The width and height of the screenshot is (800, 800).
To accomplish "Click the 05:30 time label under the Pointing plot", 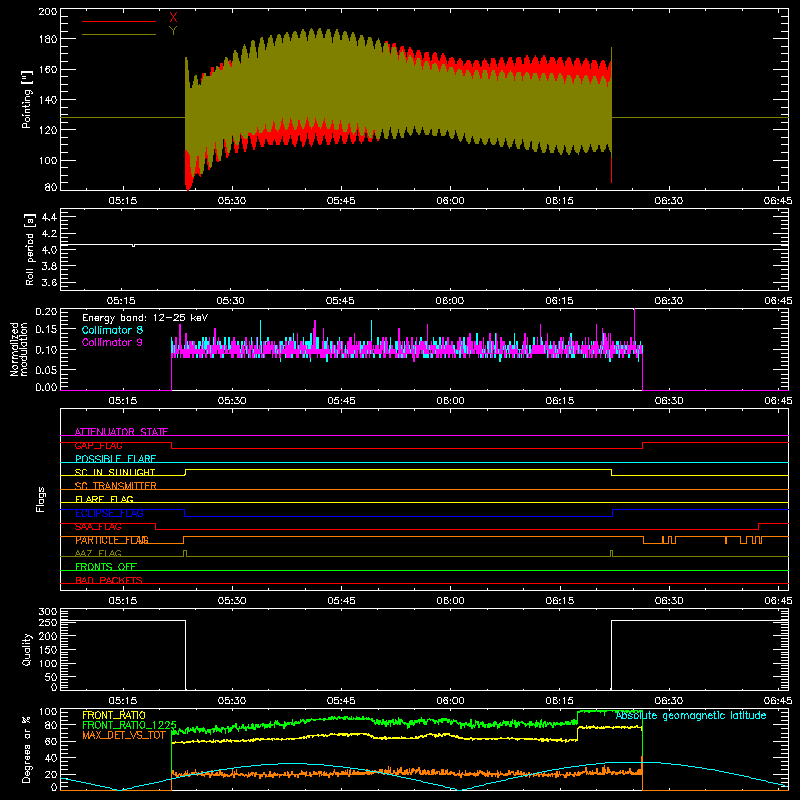I will (232, 201).
